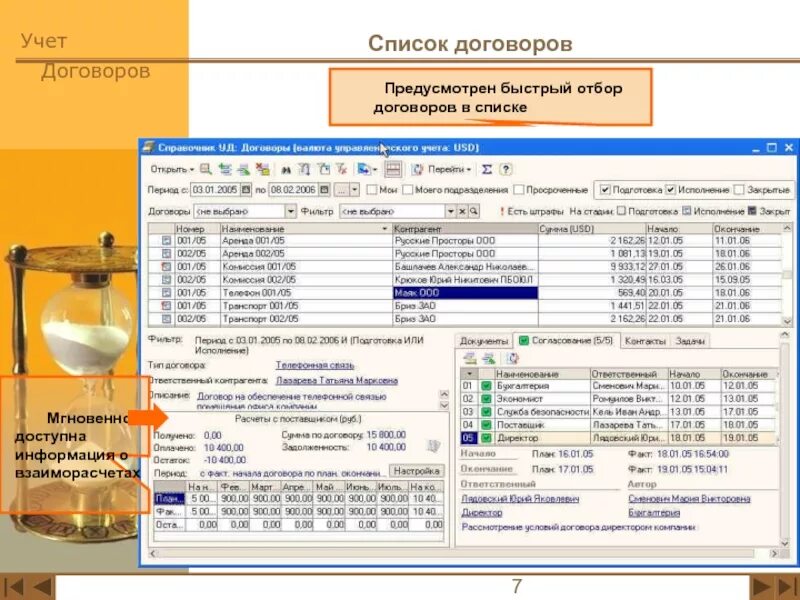Switch to the Задачи tab
Viewport: 800px width, 600px height.
click(x=690, y=341)
